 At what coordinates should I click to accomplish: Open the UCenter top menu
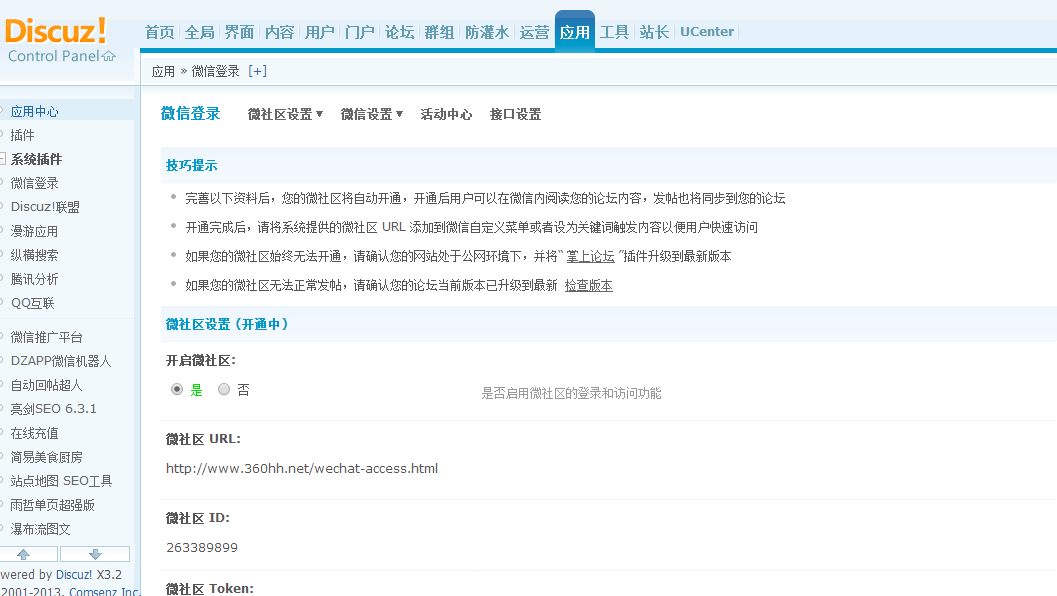706,32
